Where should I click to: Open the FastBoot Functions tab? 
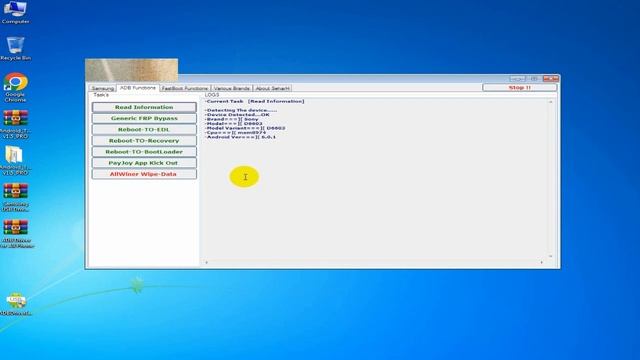click(184, 88)
